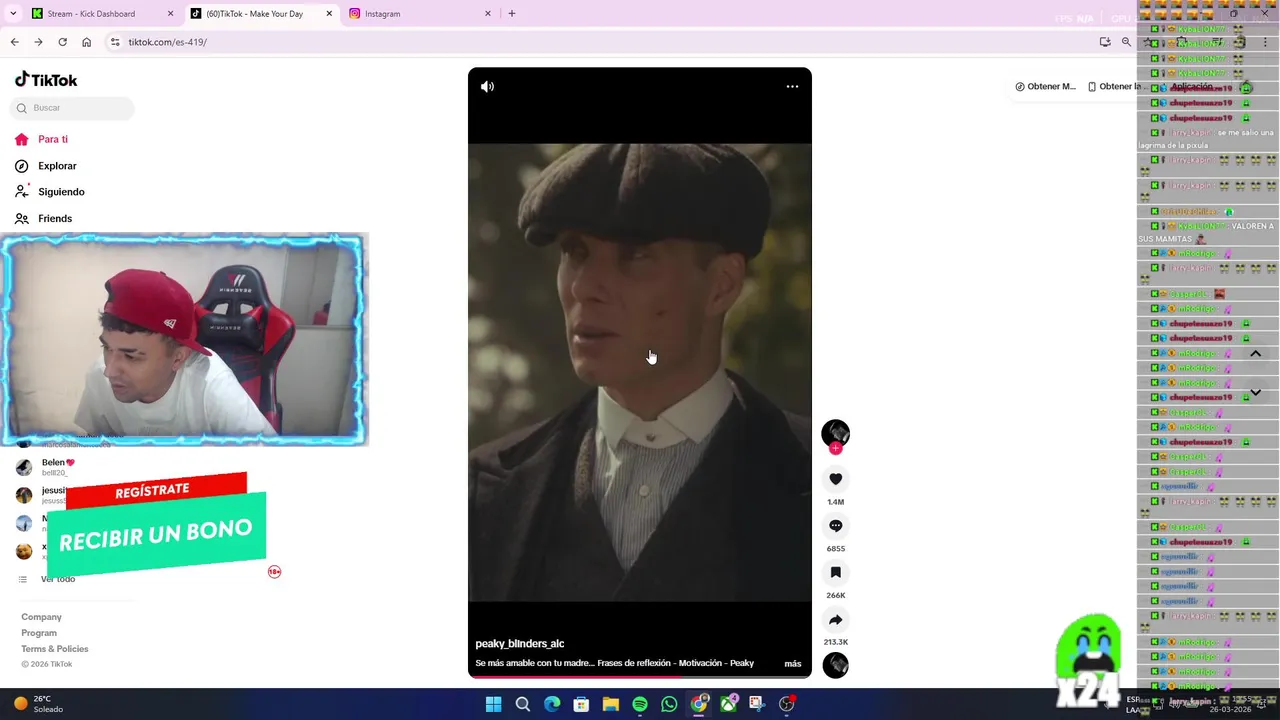Image resolution: width=1280 pixels, height=720 pixels.
Task: Like the video with the heart icon
Action: pos(835,479)
